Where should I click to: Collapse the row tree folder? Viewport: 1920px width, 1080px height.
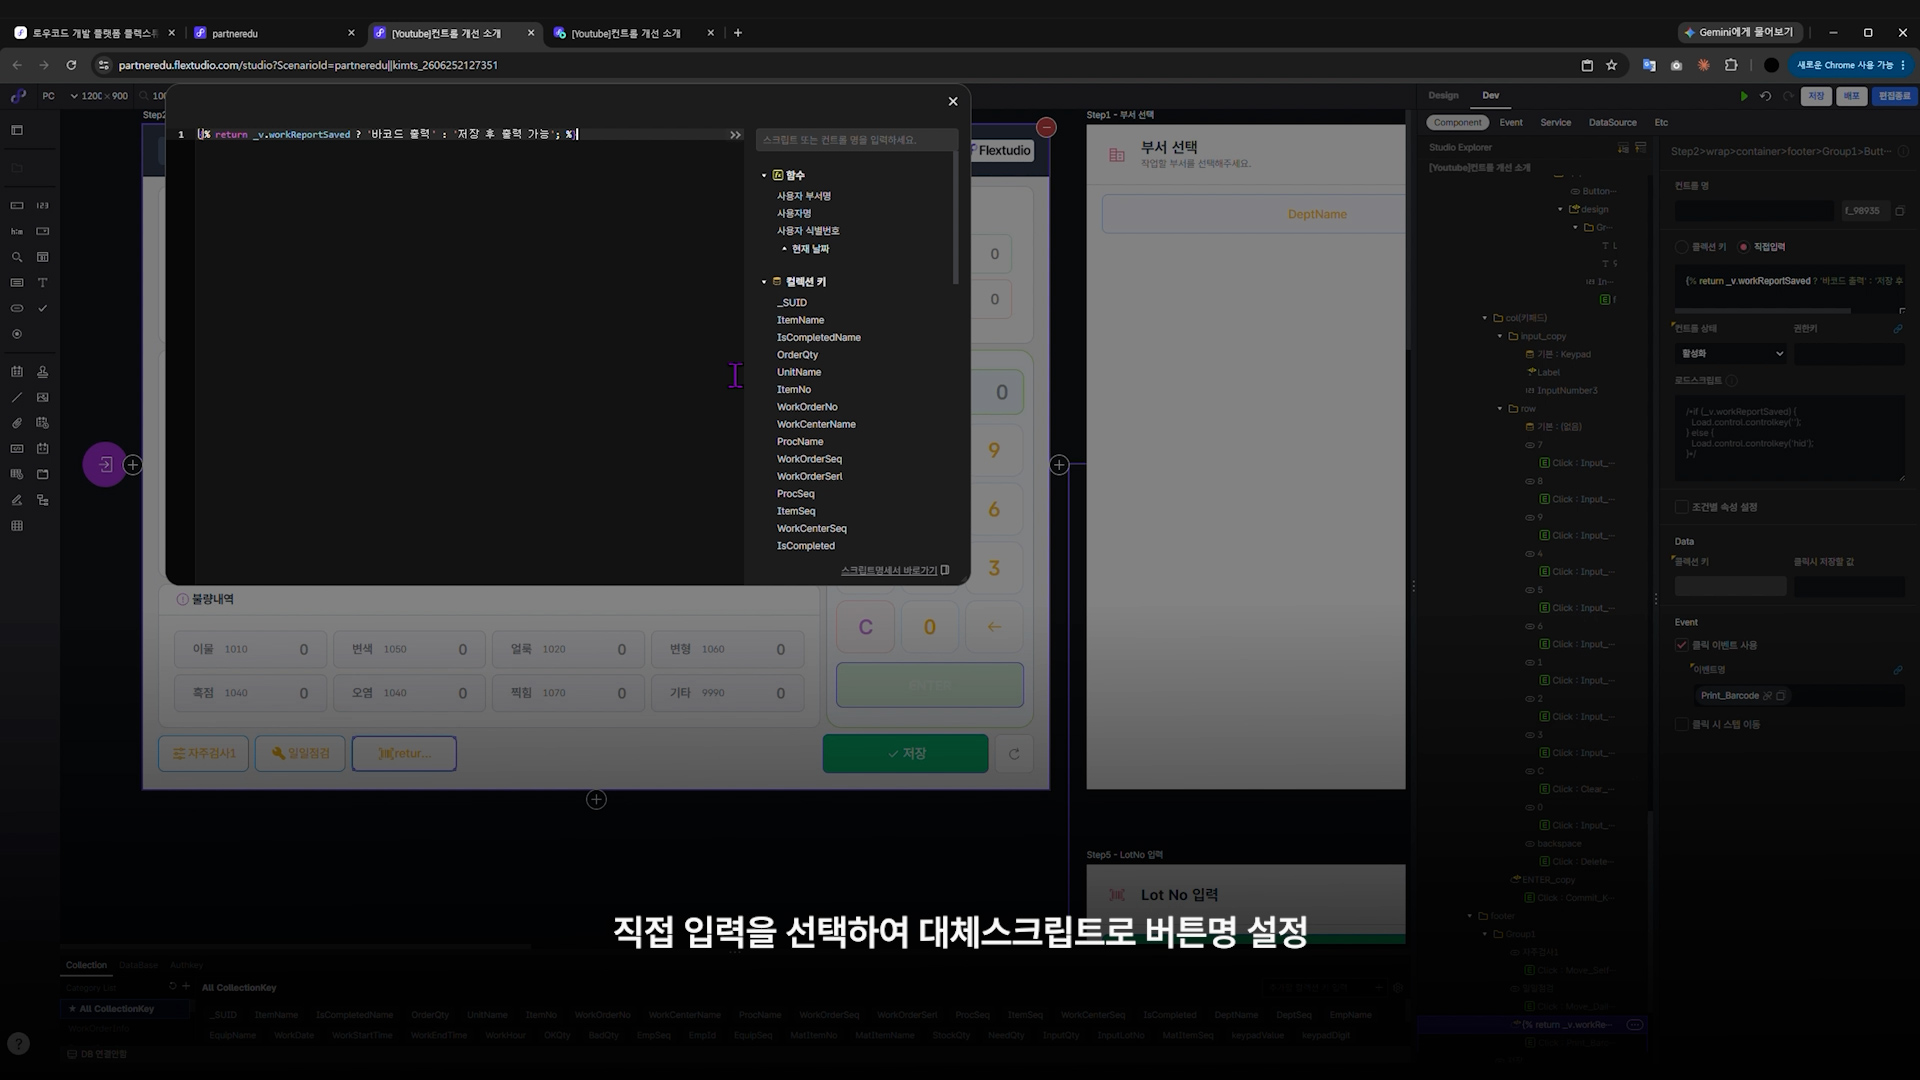pyautogui.click(x=1500, y=409)
